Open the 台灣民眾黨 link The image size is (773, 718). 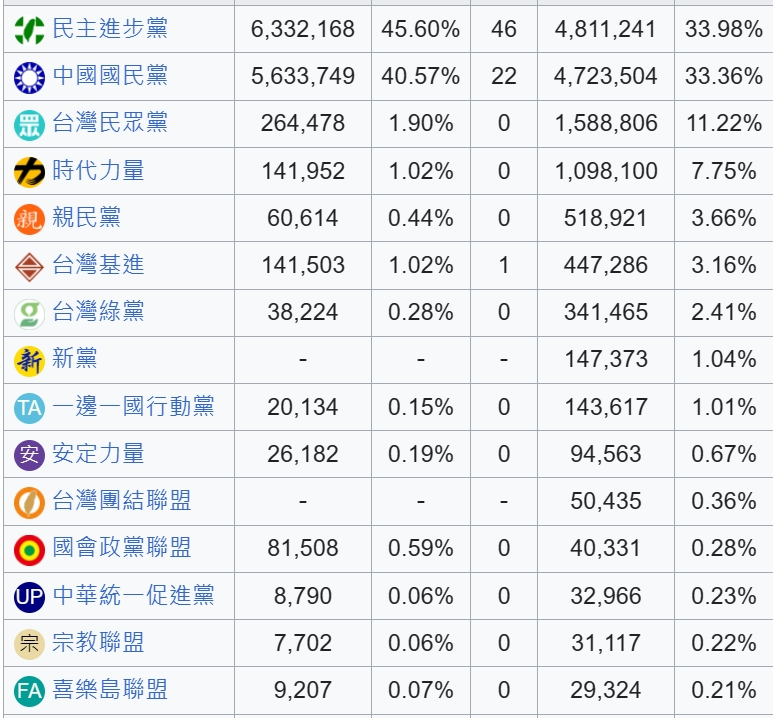pos(110,122)
